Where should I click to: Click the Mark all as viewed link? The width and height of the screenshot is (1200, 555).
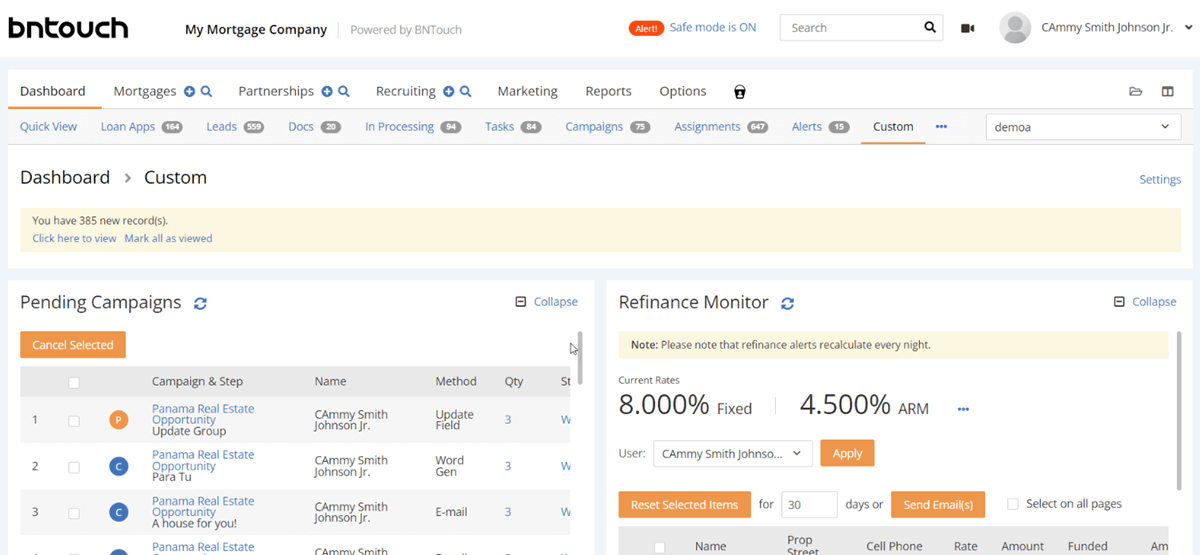[x=168, y=238]
